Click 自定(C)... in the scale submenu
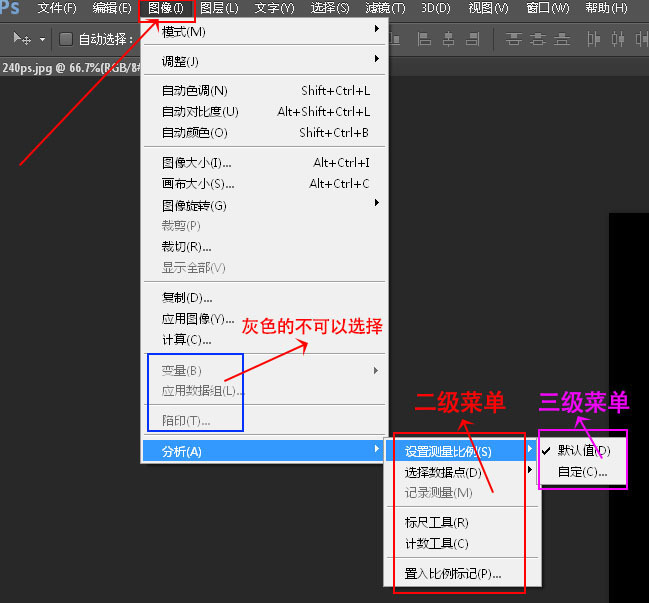Image resolution: width=649 pixels, height=603 pixels. click(583, 471)
